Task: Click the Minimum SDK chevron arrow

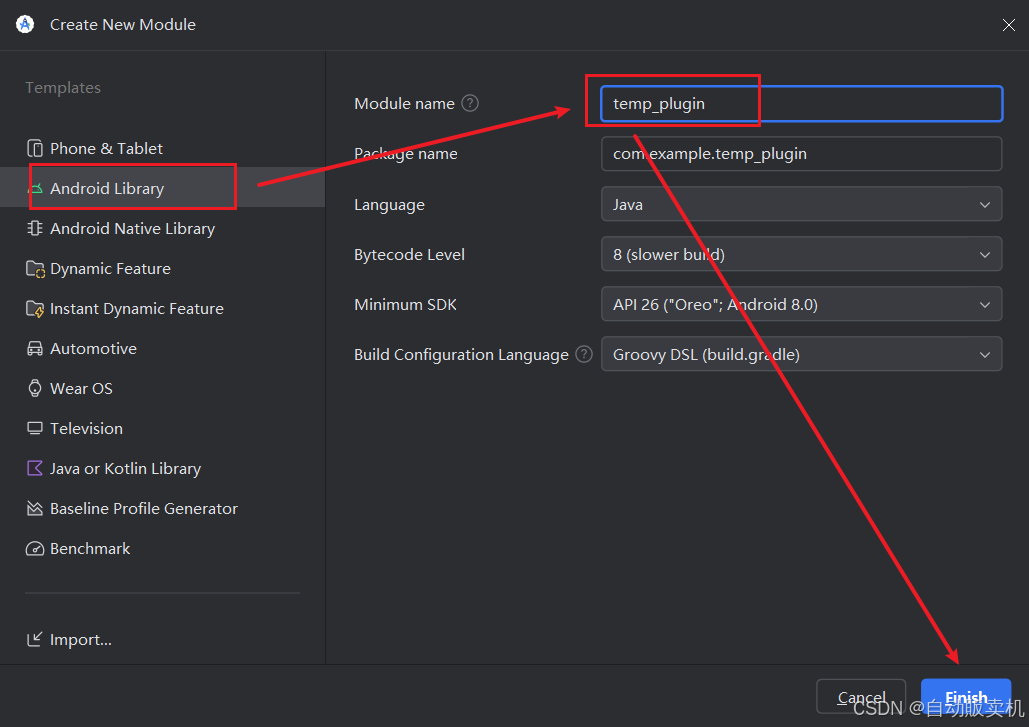Action: (x=984, y=304)
